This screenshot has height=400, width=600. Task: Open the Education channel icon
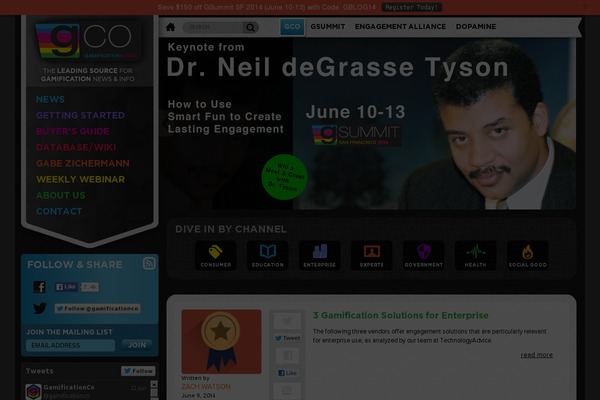coord(267,256)
